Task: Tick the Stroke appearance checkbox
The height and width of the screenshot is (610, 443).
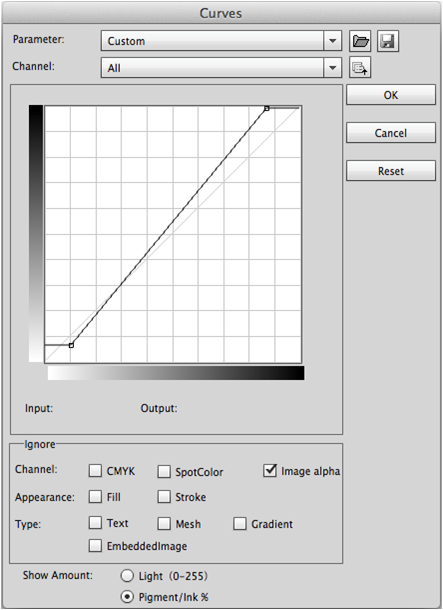Action: click(164, 496)
